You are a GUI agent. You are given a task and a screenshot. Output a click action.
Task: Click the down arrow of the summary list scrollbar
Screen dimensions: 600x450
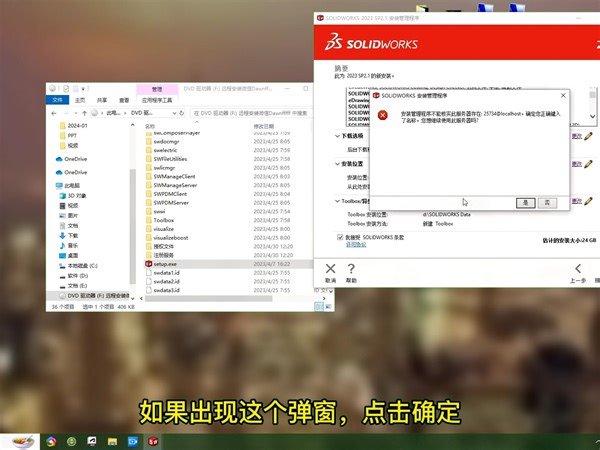click(x=592, y=116)
